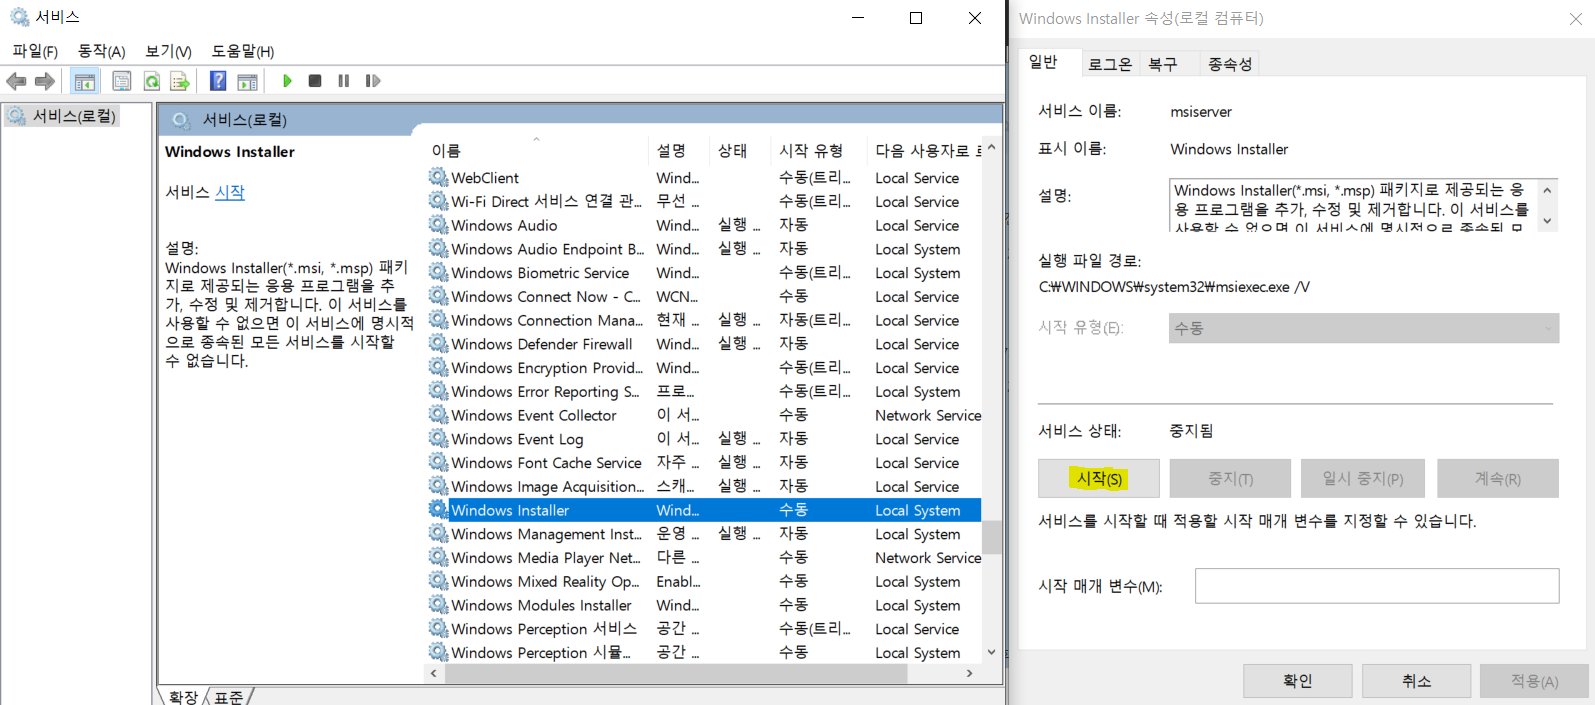1595x705 pixels.
Task: Click the Back arrow in Services toolbar
Action: (x=16, y=81)
